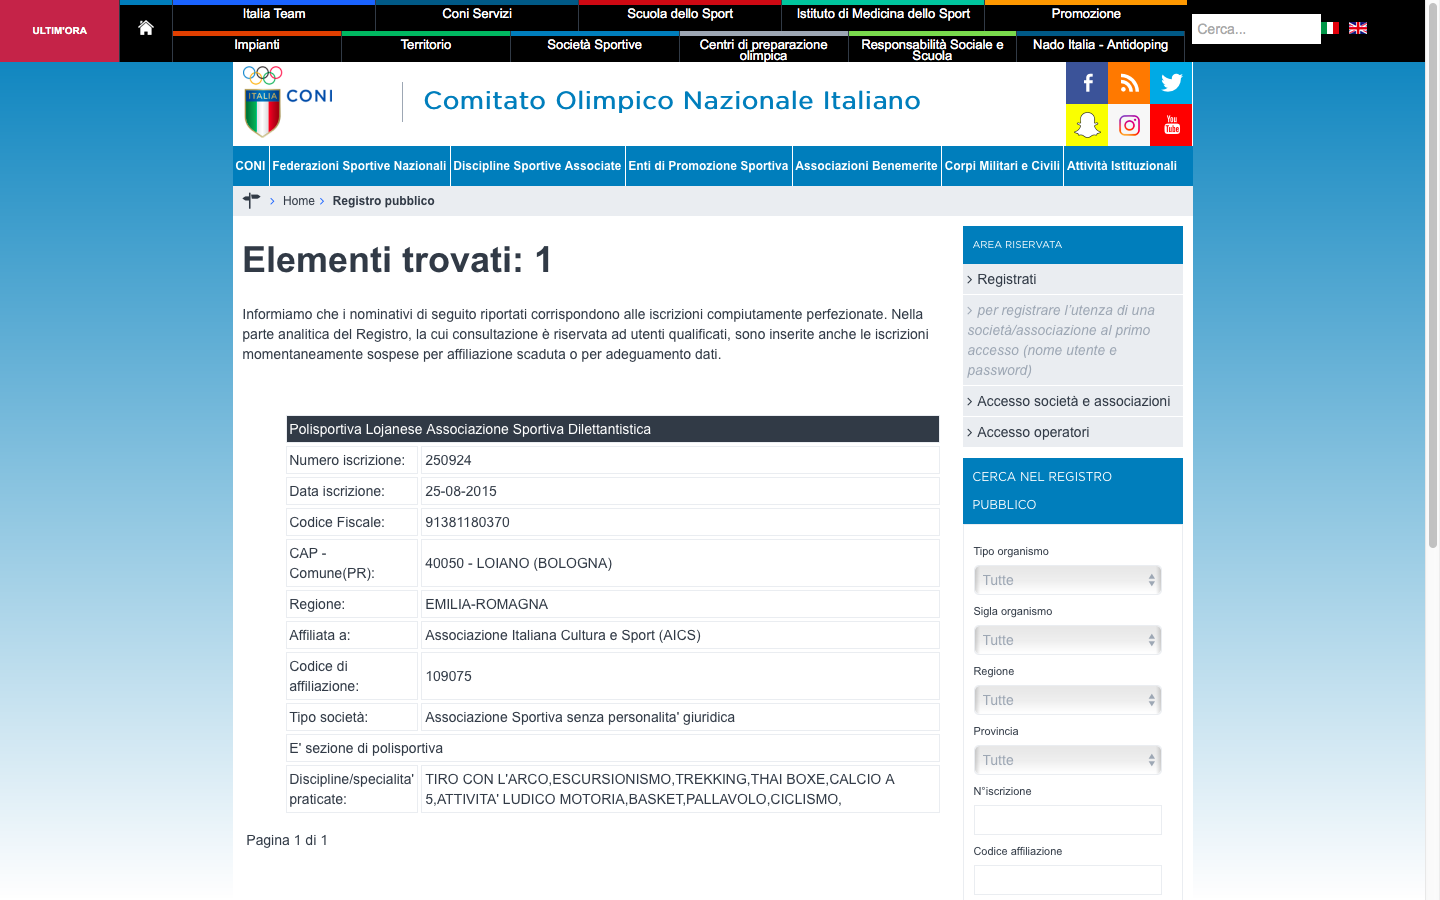This screenshot has width=1440, height=900.
Task: Open the Instagram icon
Action: [1129, 125]
